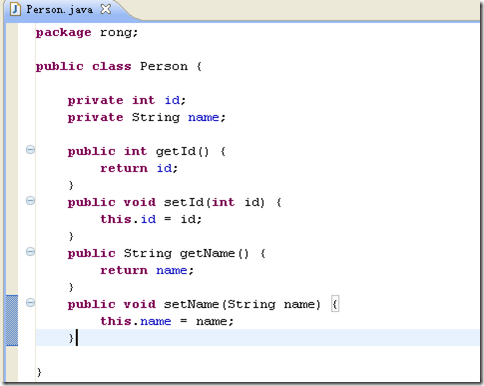Click the highlighted opening brace after setName

[335, 304]
